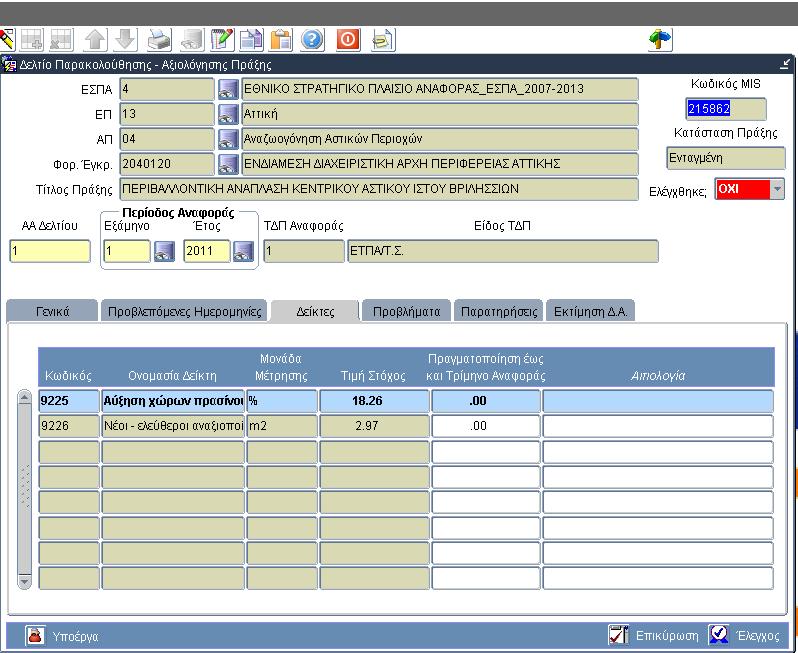Click the ΤΔΠ Αναφοράς field
The image size is (798, 653).
304,251
